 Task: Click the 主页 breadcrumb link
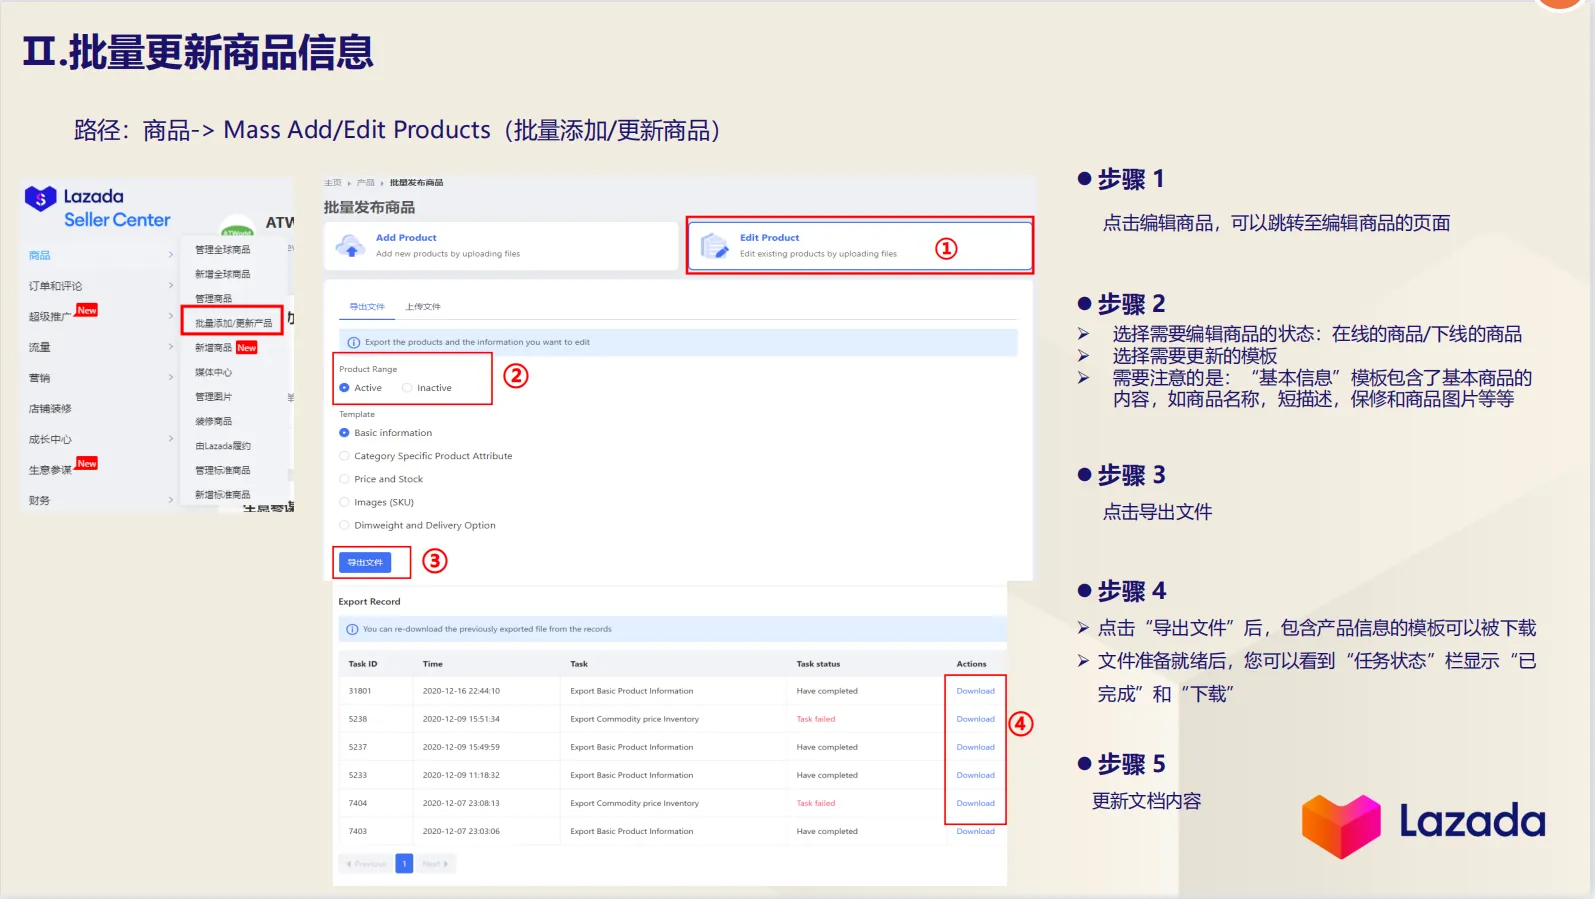tap(333, 183)
